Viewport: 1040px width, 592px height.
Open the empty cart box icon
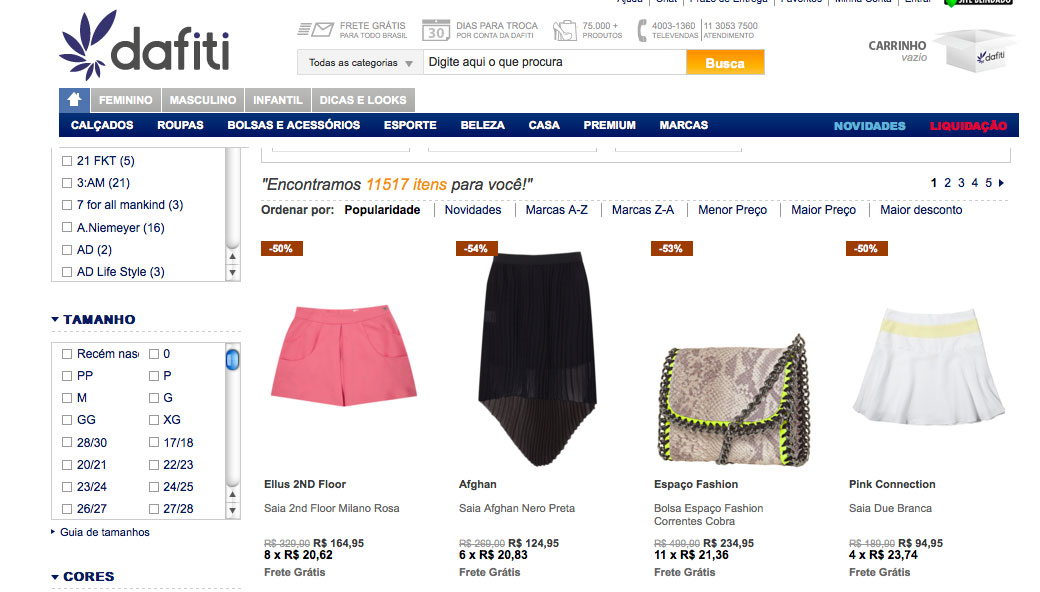974,50
